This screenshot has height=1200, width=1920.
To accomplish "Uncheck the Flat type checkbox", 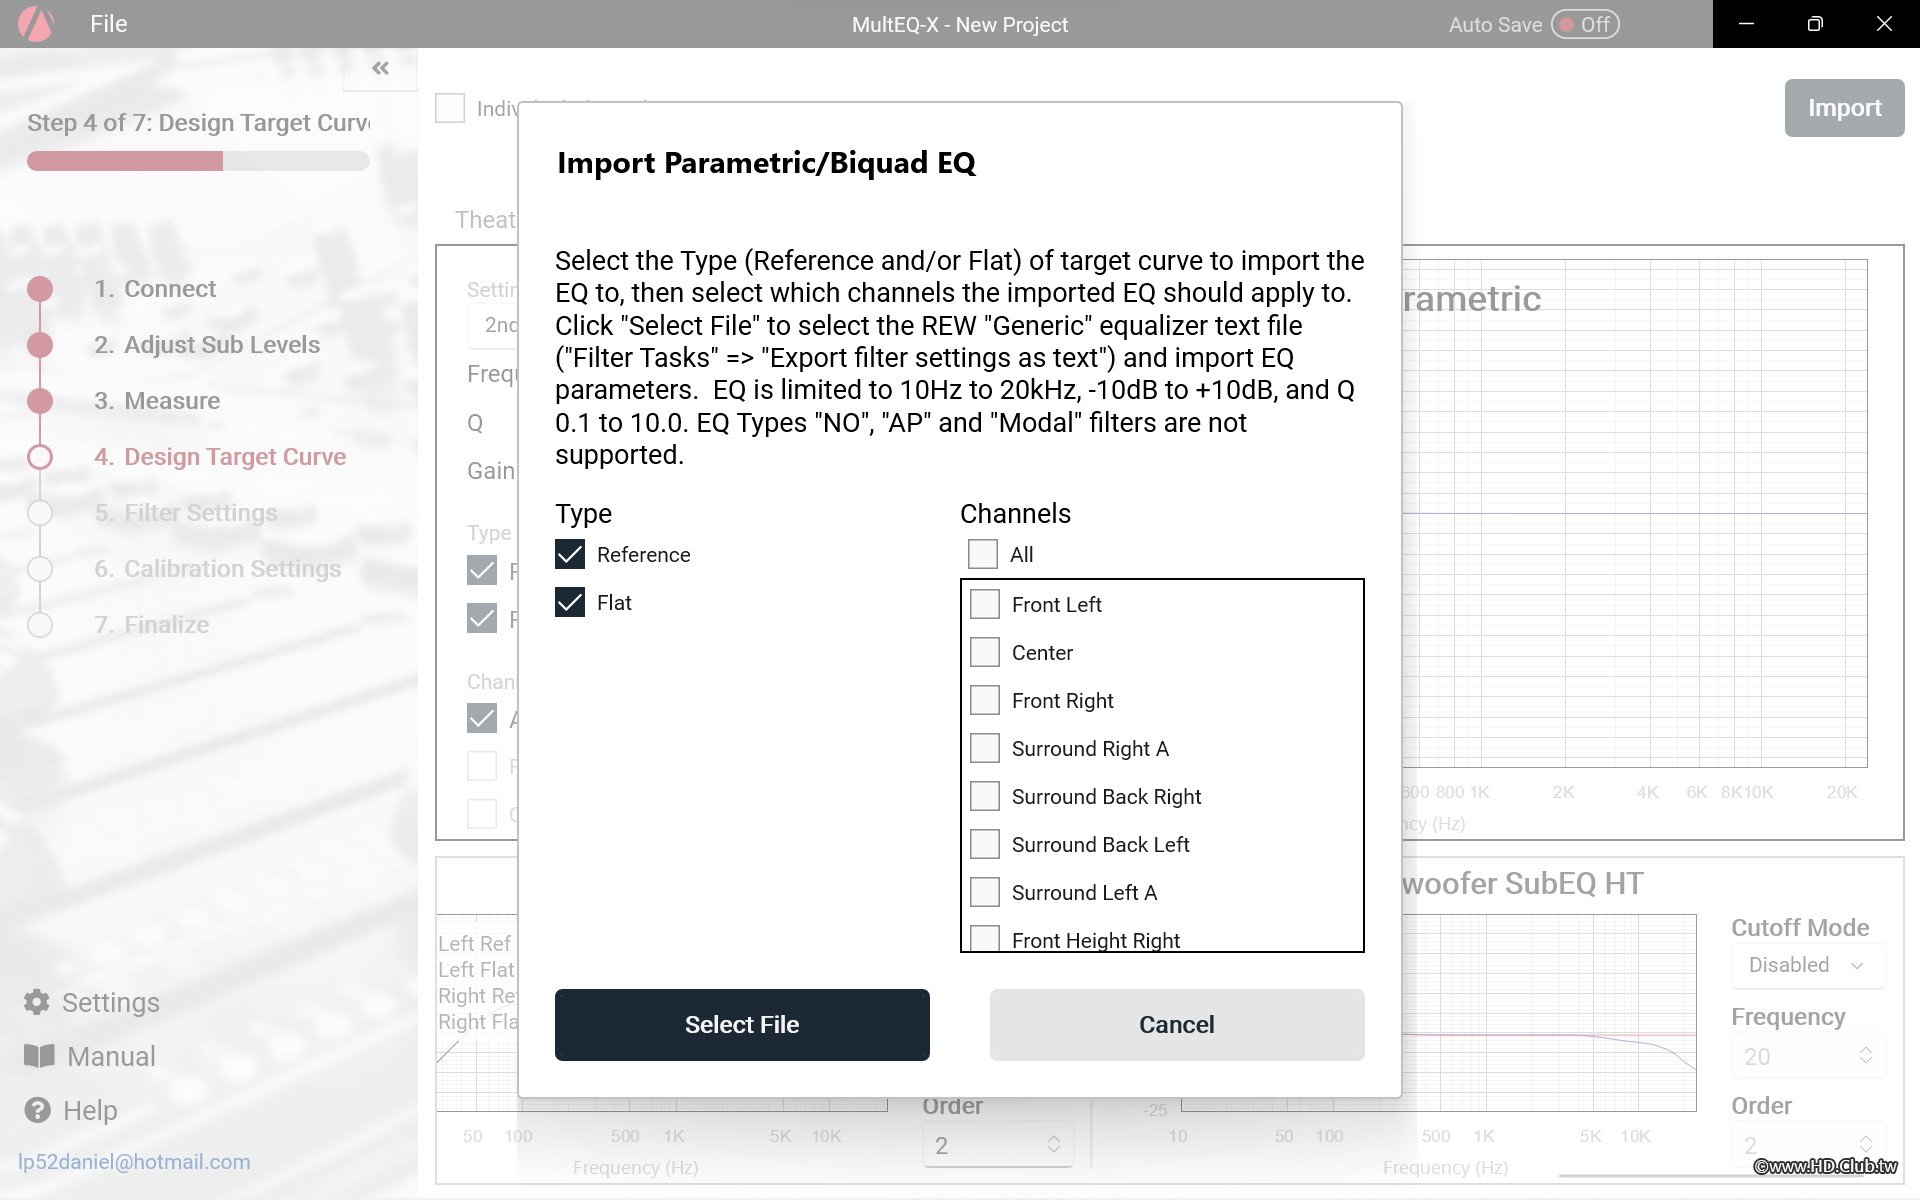I will (x=570, y=603).
